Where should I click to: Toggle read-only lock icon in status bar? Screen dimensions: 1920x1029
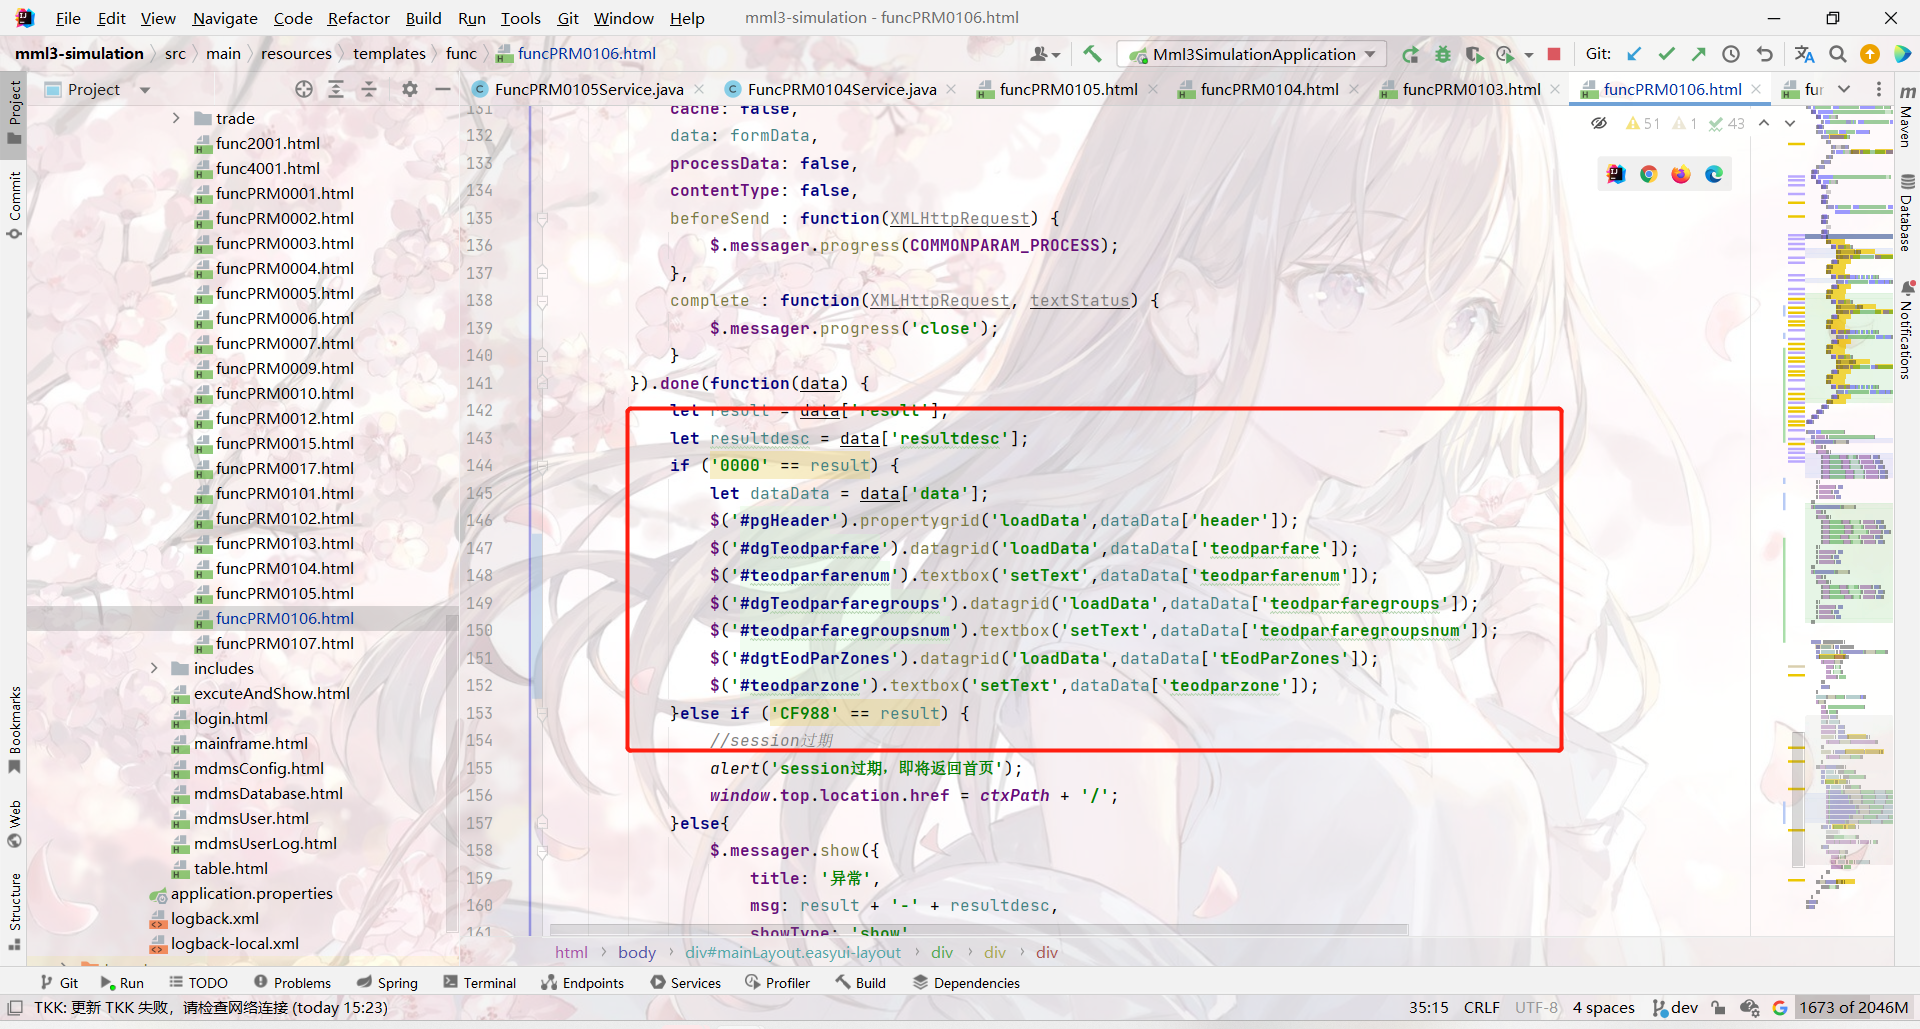1717,1008
